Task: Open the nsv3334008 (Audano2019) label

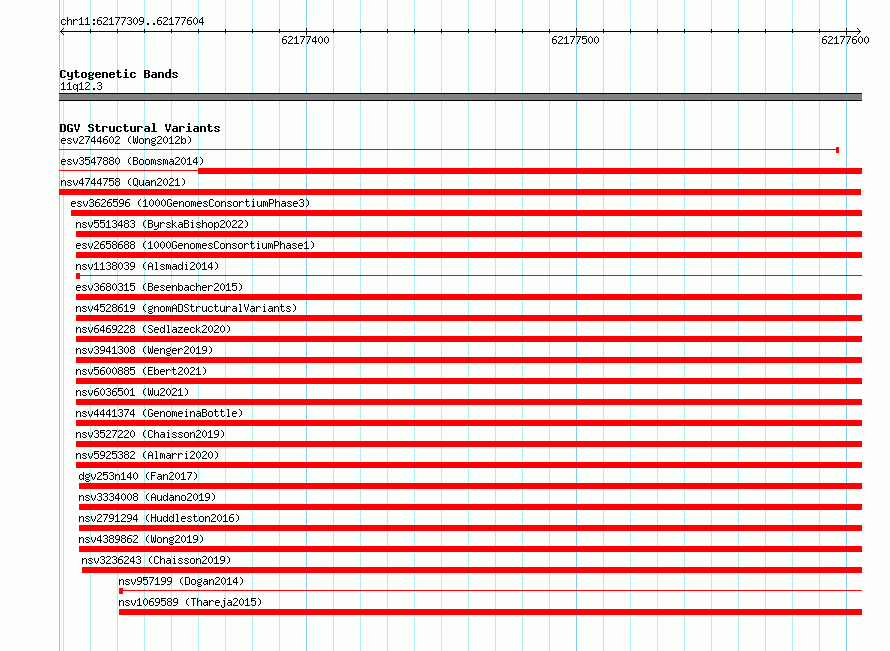Action: click(147, 497)
